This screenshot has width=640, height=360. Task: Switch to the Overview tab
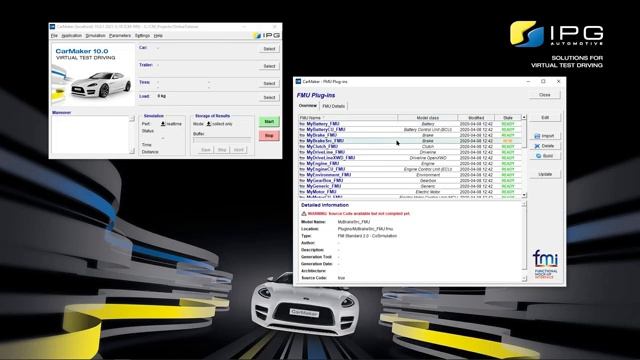[308, 106]
